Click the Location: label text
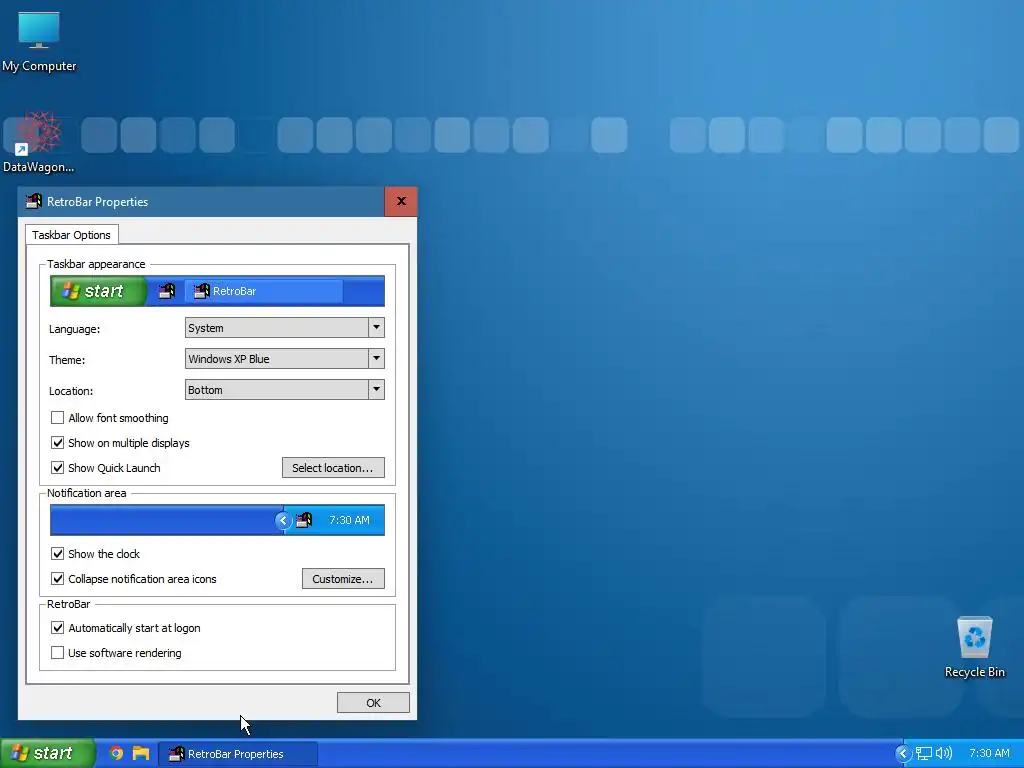Image resolution: width=1024 pixels, height=768 pixels. point(71,391)
